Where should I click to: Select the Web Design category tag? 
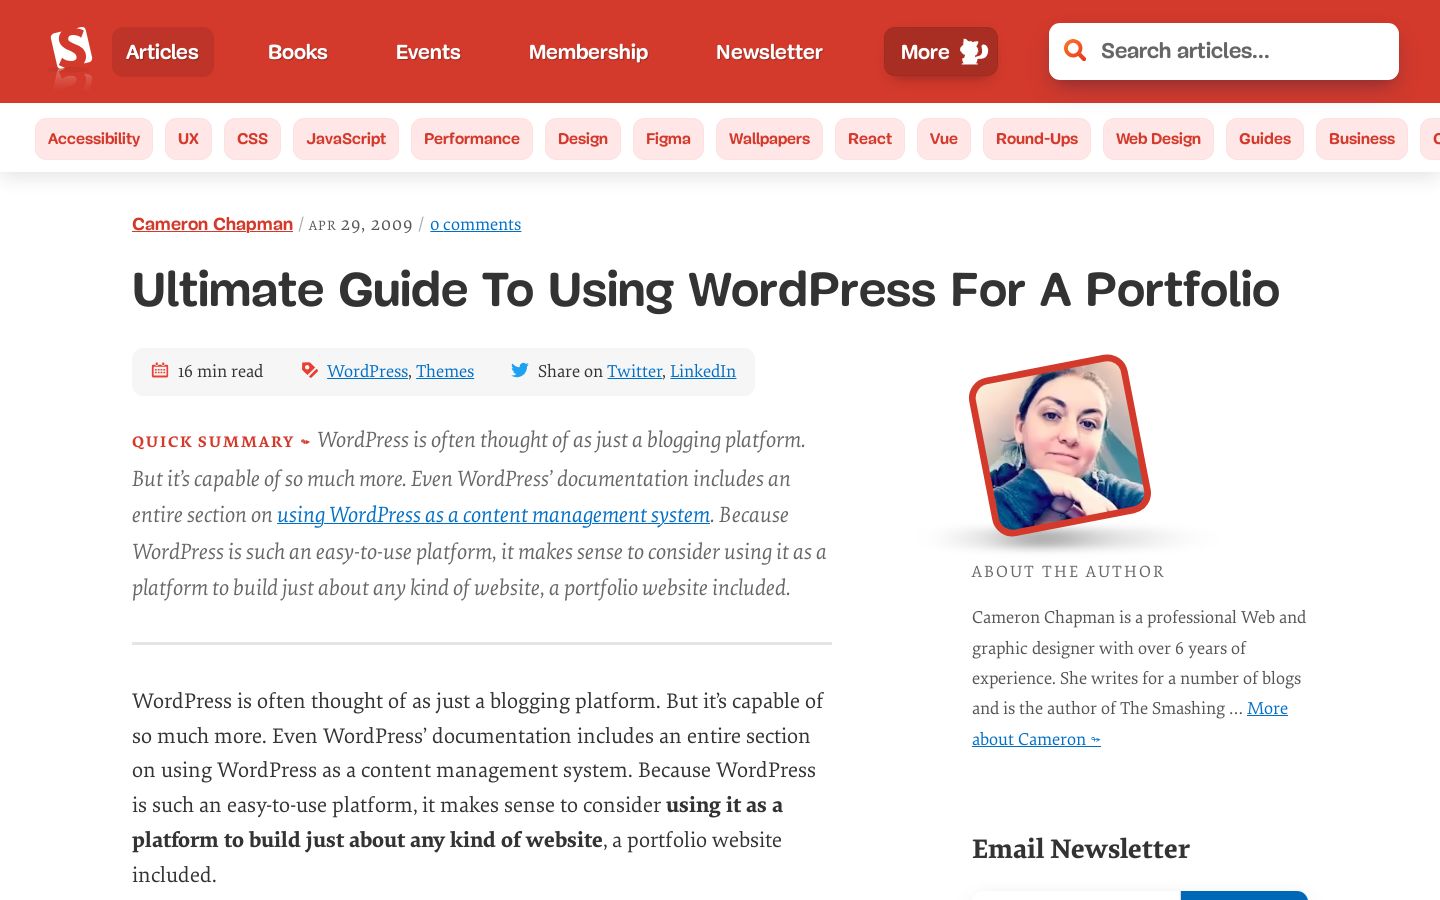tap(1158, 139)
